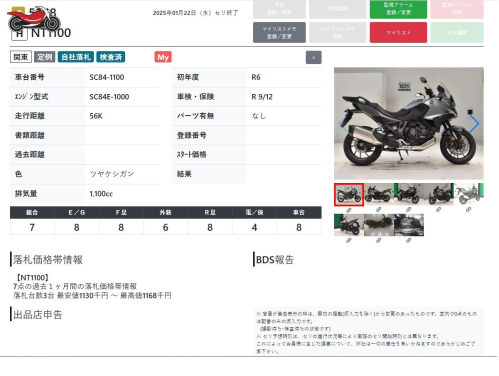499x376 pixels.
Task: Click the green 監視アラーム 登録/変更 button
Action: (x=398, y=9)
